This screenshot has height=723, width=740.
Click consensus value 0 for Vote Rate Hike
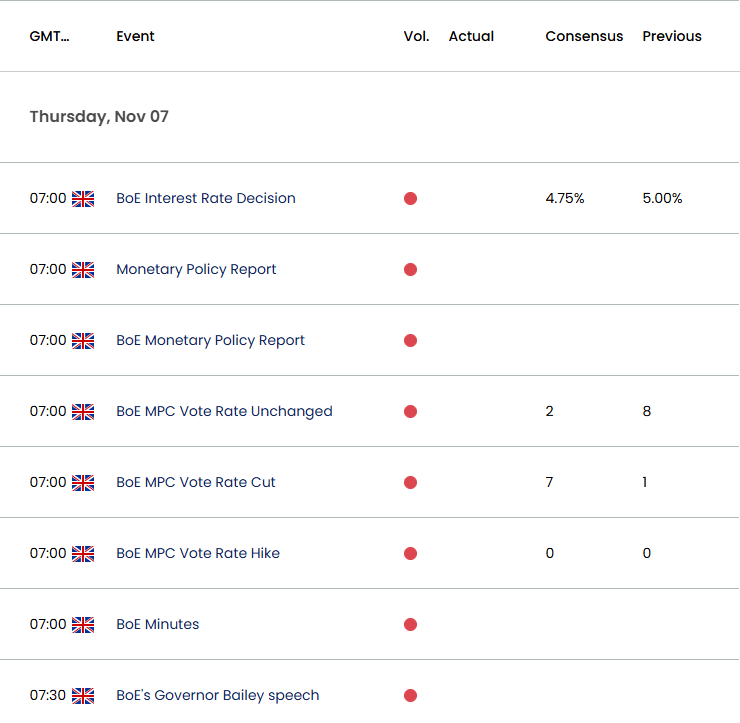coord(550,553)
